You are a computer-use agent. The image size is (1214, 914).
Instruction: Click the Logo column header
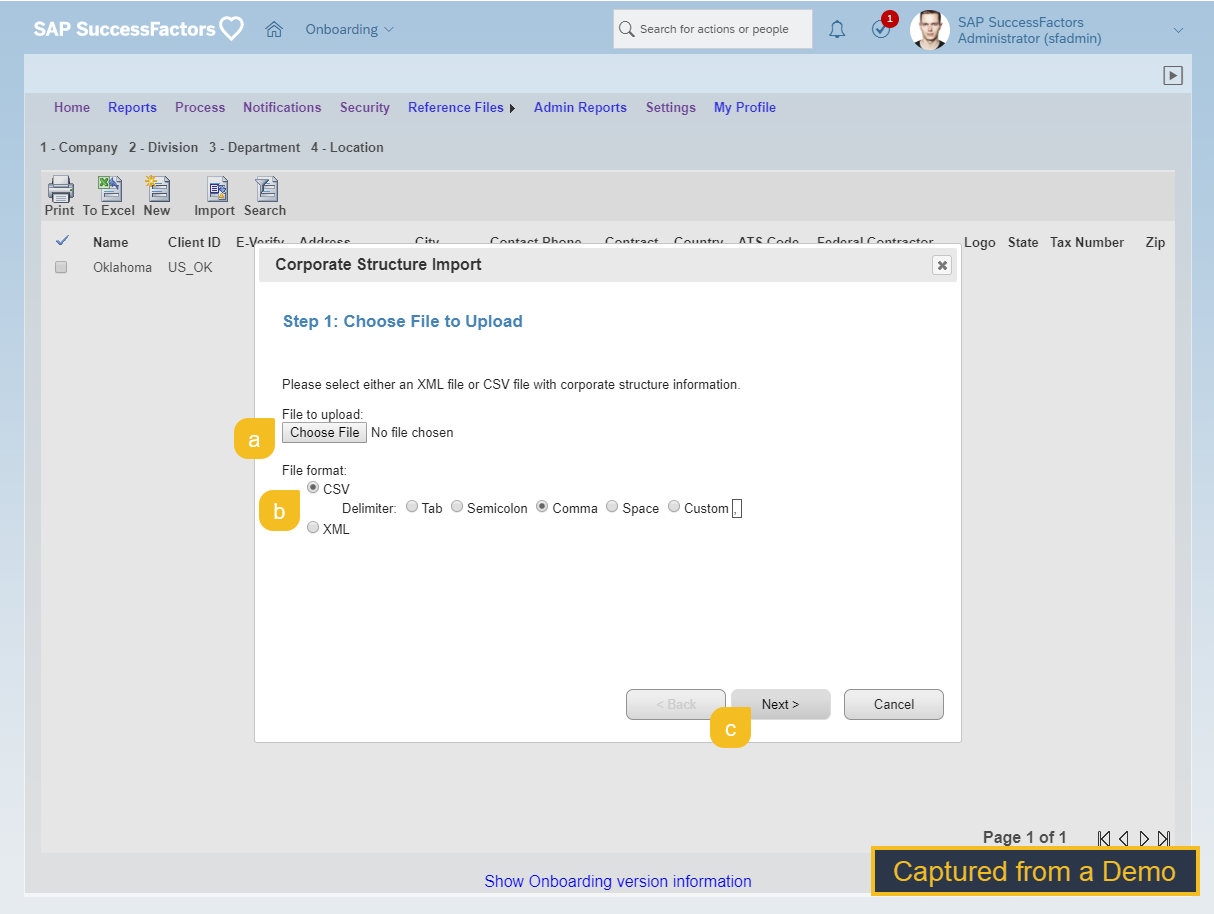click(980, 242)
